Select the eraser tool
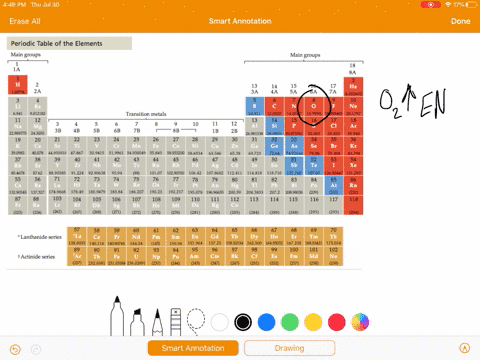 click(x=175, y=322)
